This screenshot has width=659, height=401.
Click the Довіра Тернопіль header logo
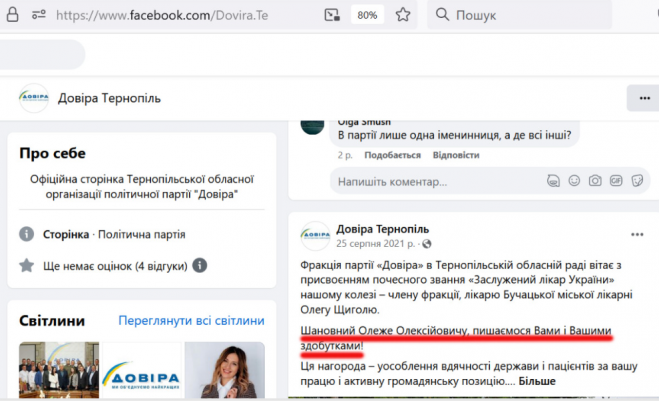coord(34,98)
